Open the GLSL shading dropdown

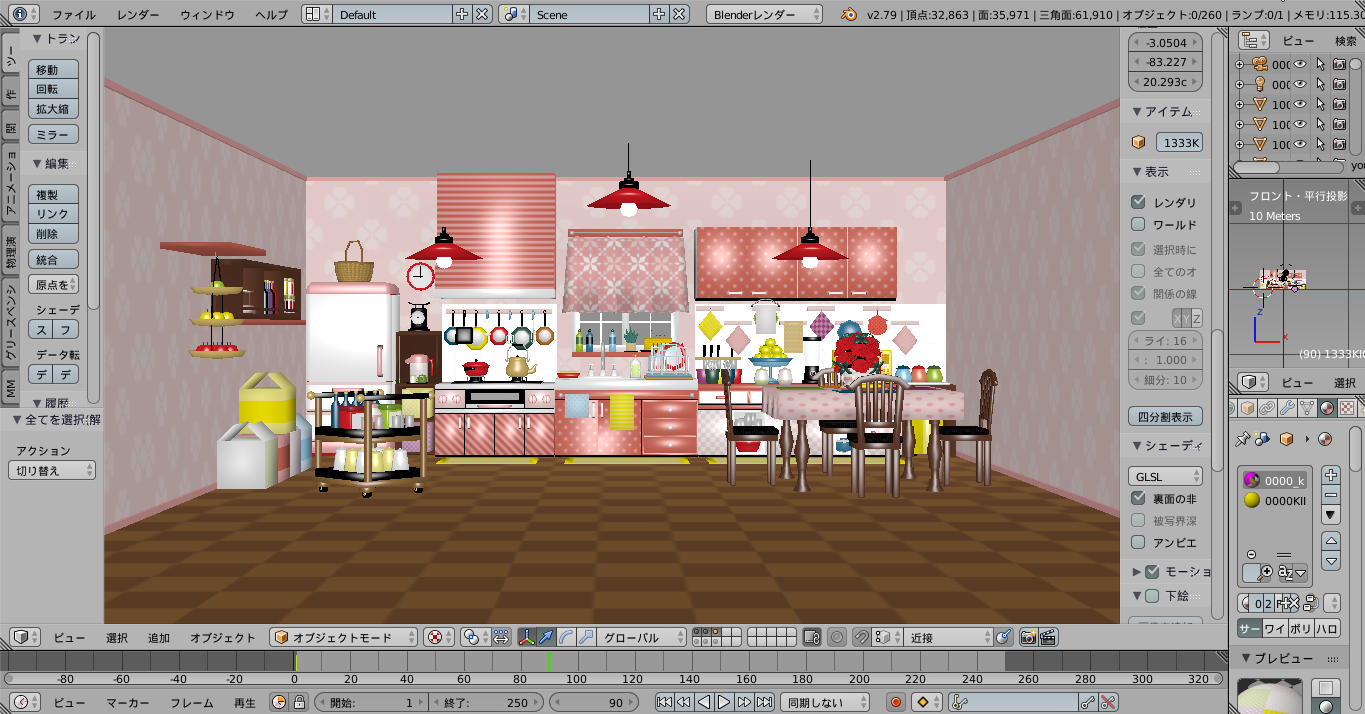tap(1166, 476)
